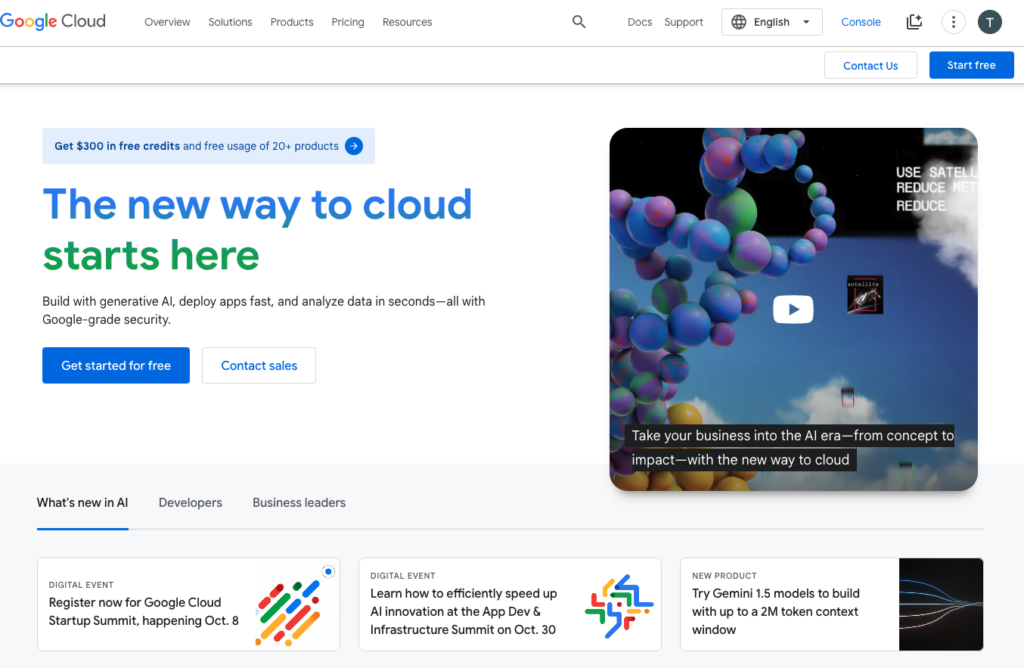Click the App Dev Summit colorful logo

pyautogui.click(x=619, y=607)
